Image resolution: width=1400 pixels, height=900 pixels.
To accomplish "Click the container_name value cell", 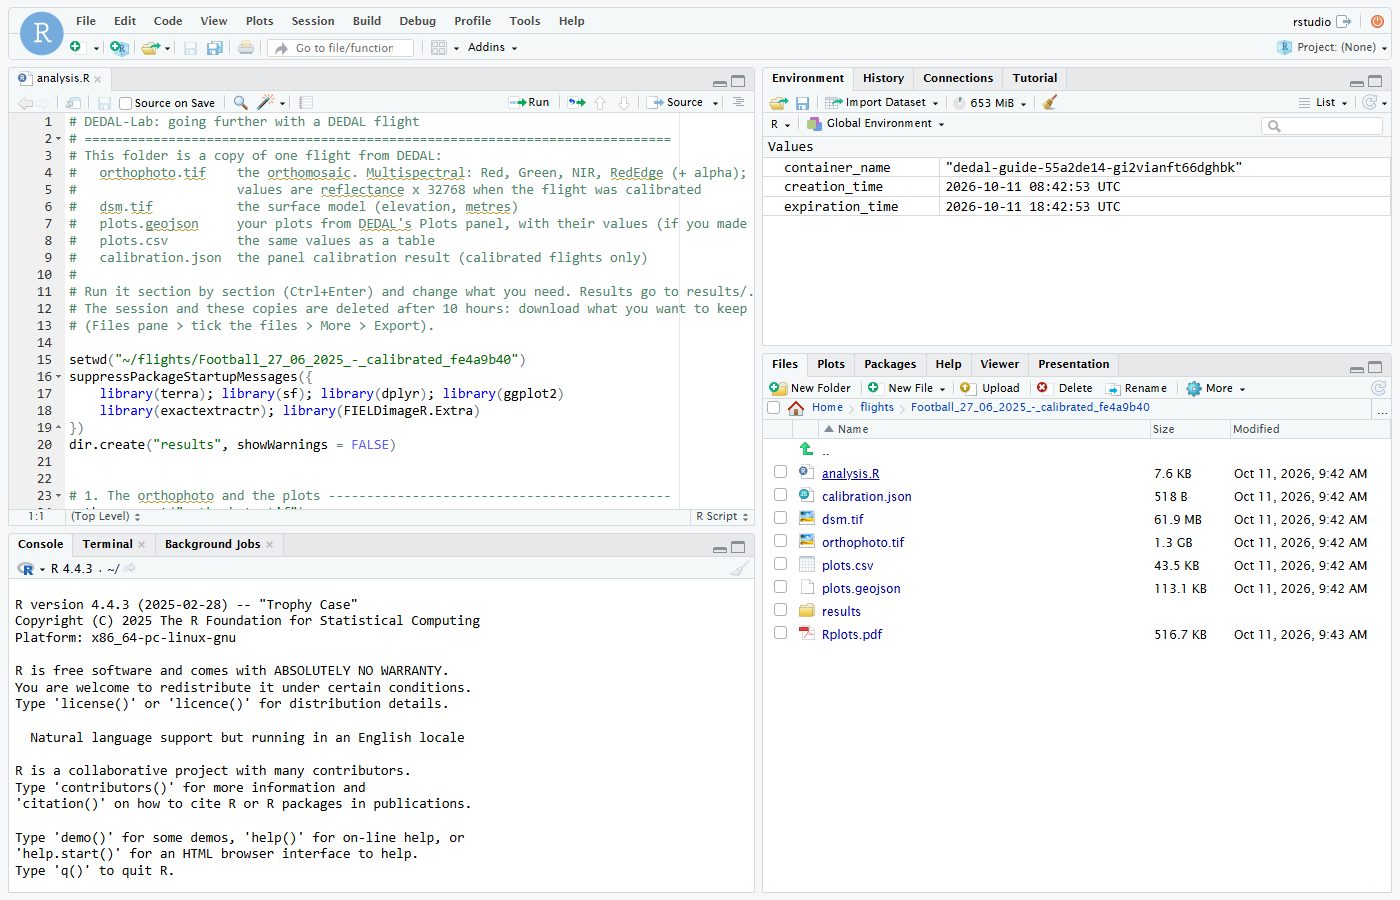I will point(1165,167).
